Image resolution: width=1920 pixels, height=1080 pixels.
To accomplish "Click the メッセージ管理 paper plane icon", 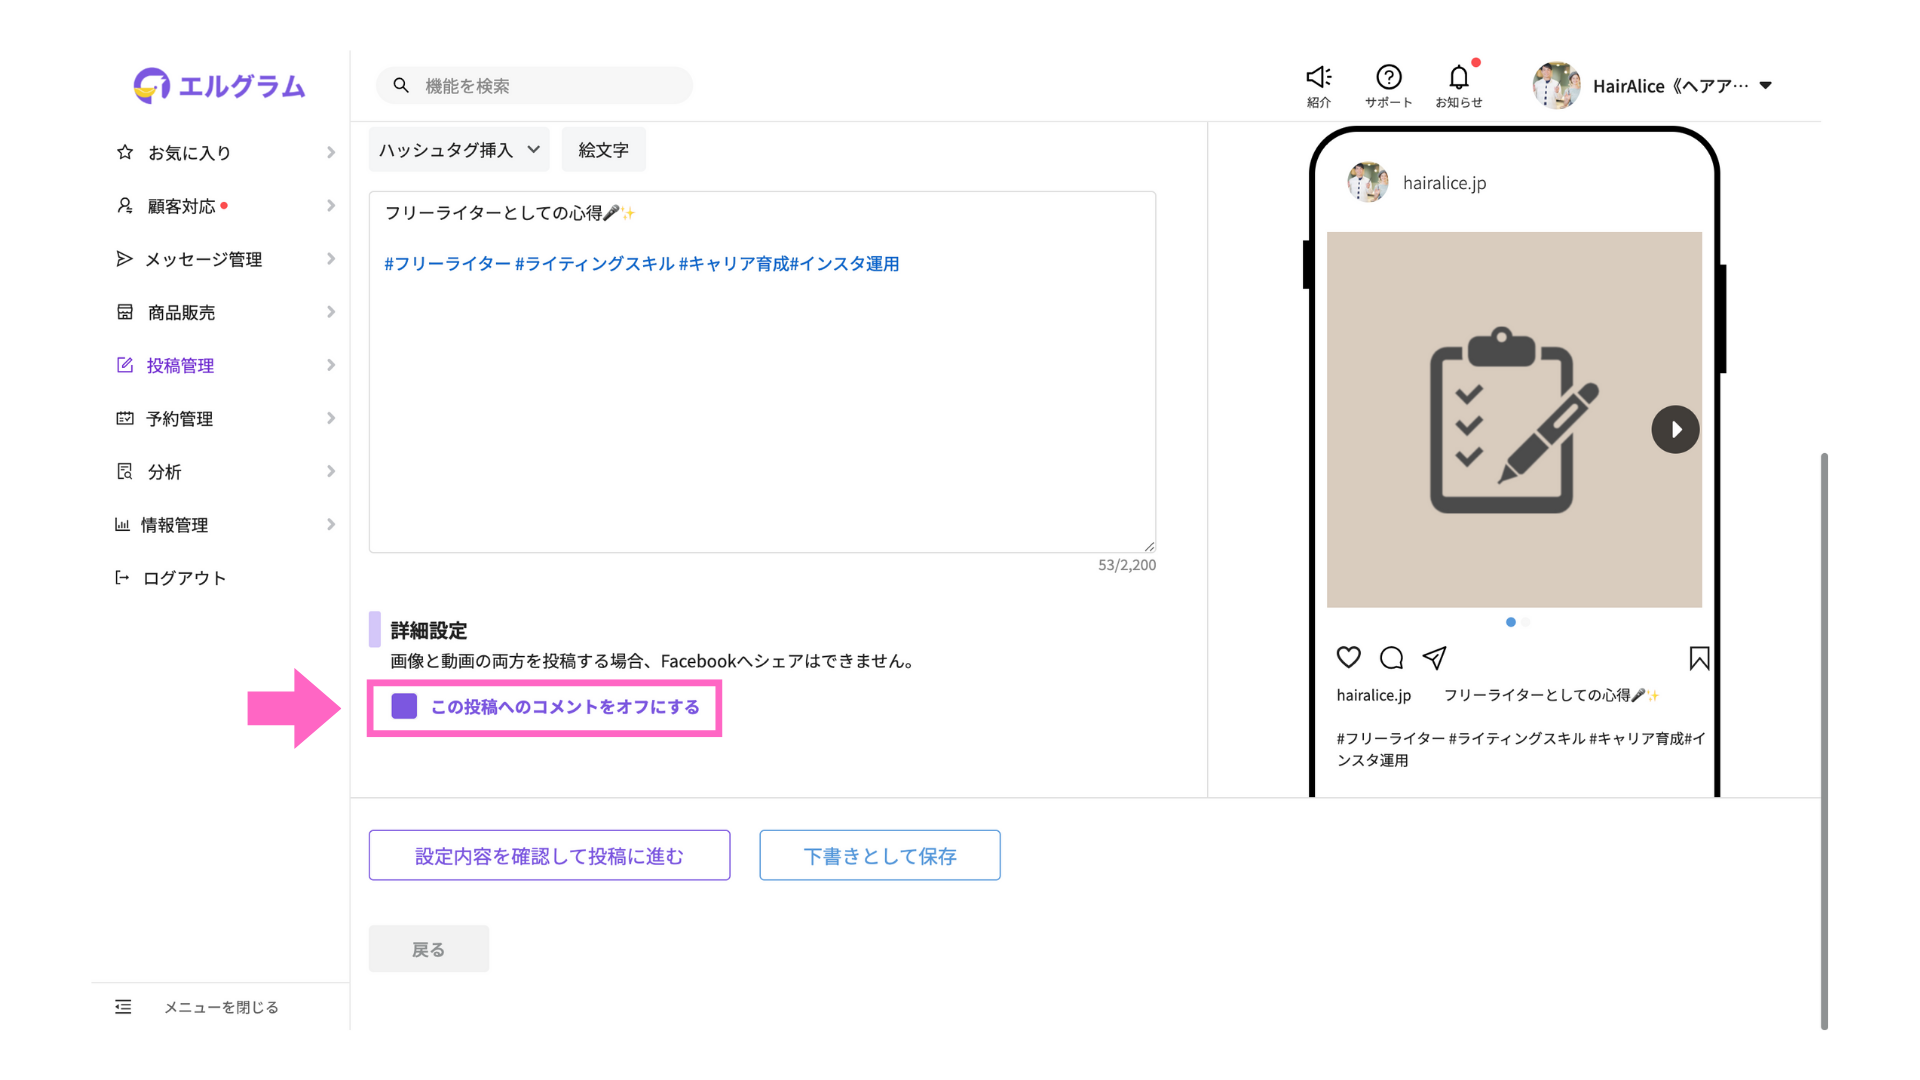I will click(124, 259).
